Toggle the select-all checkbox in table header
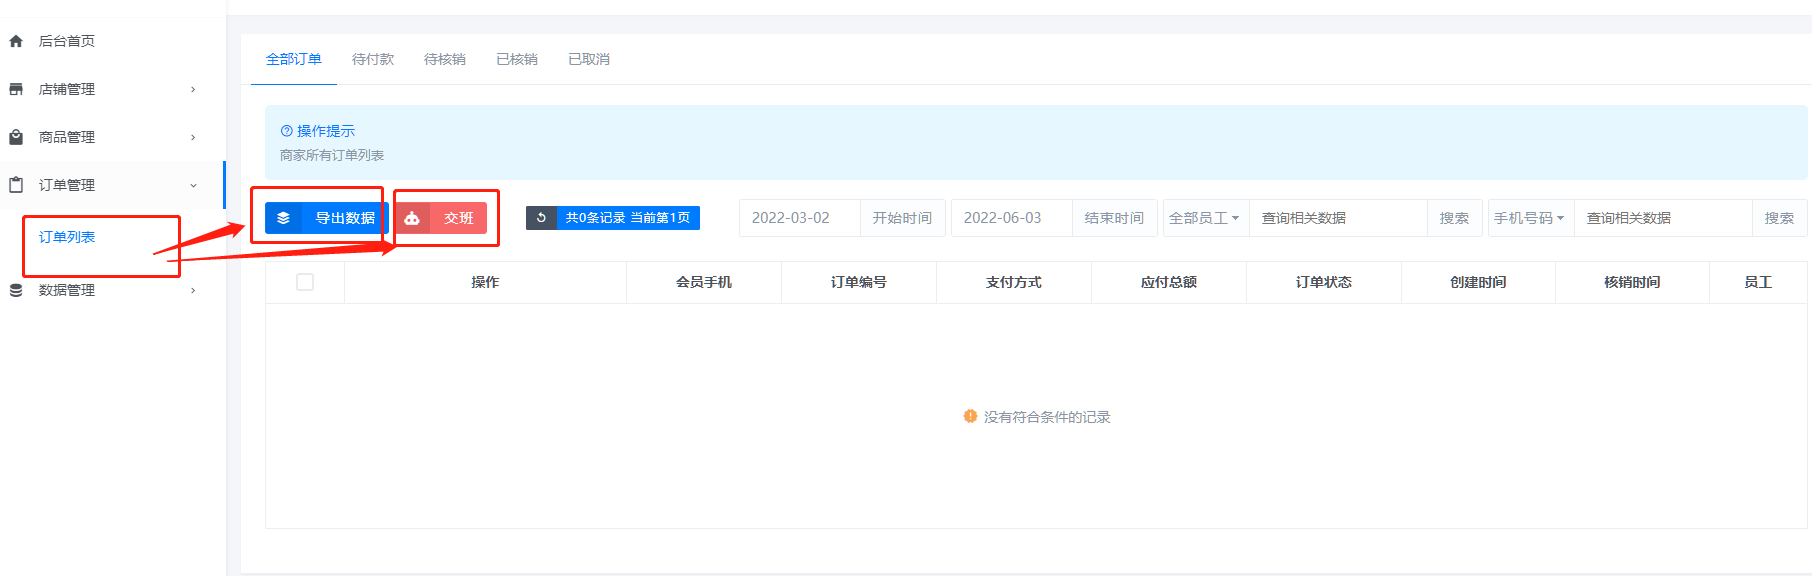Screen dimensions: 1812x576 305,282
